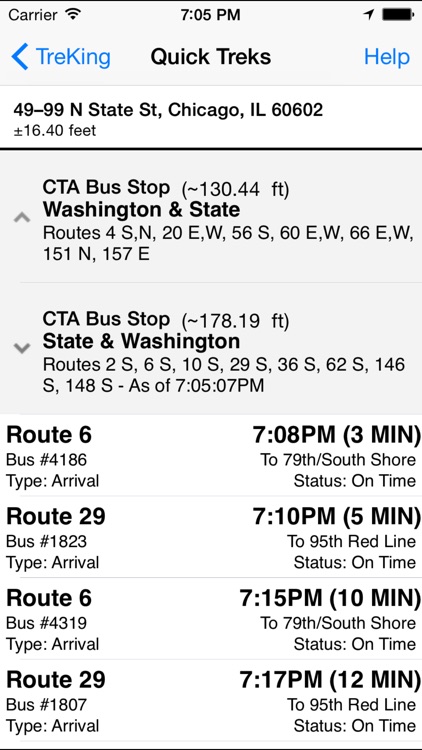Tap the location services arrow icon
Image resolution: width=422 pixels, height=750 pixels.
368,15
